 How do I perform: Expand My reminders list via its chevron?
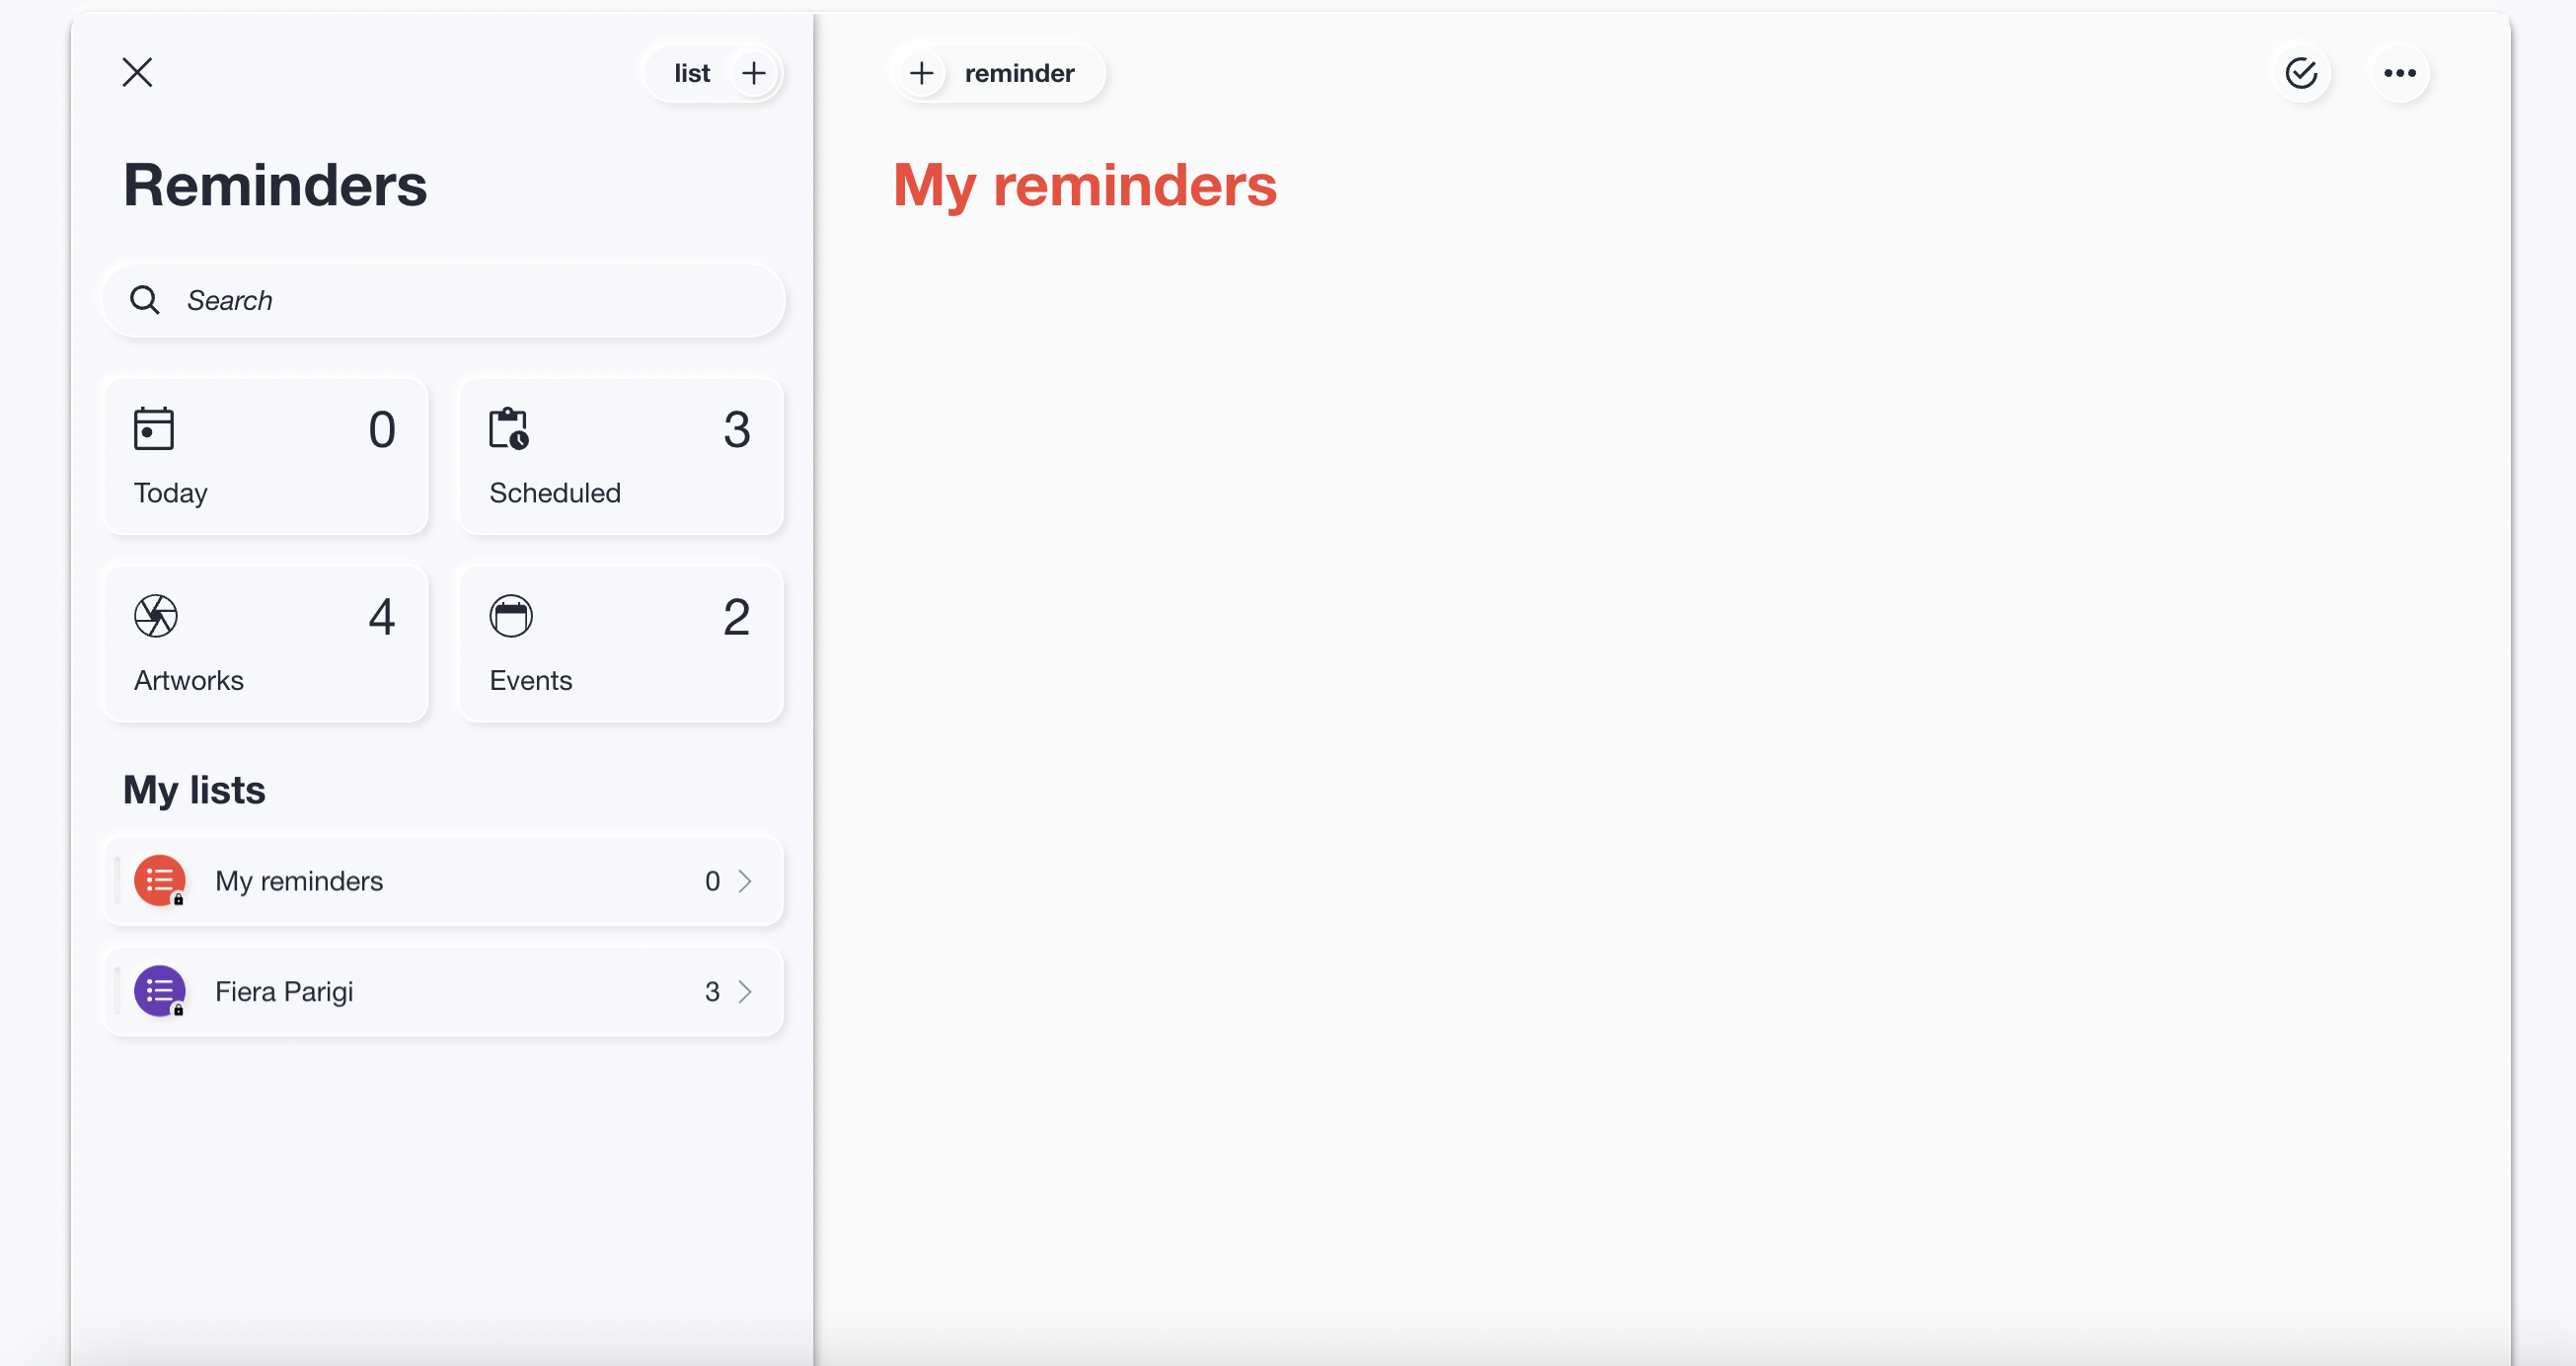(x=745, y=881)
